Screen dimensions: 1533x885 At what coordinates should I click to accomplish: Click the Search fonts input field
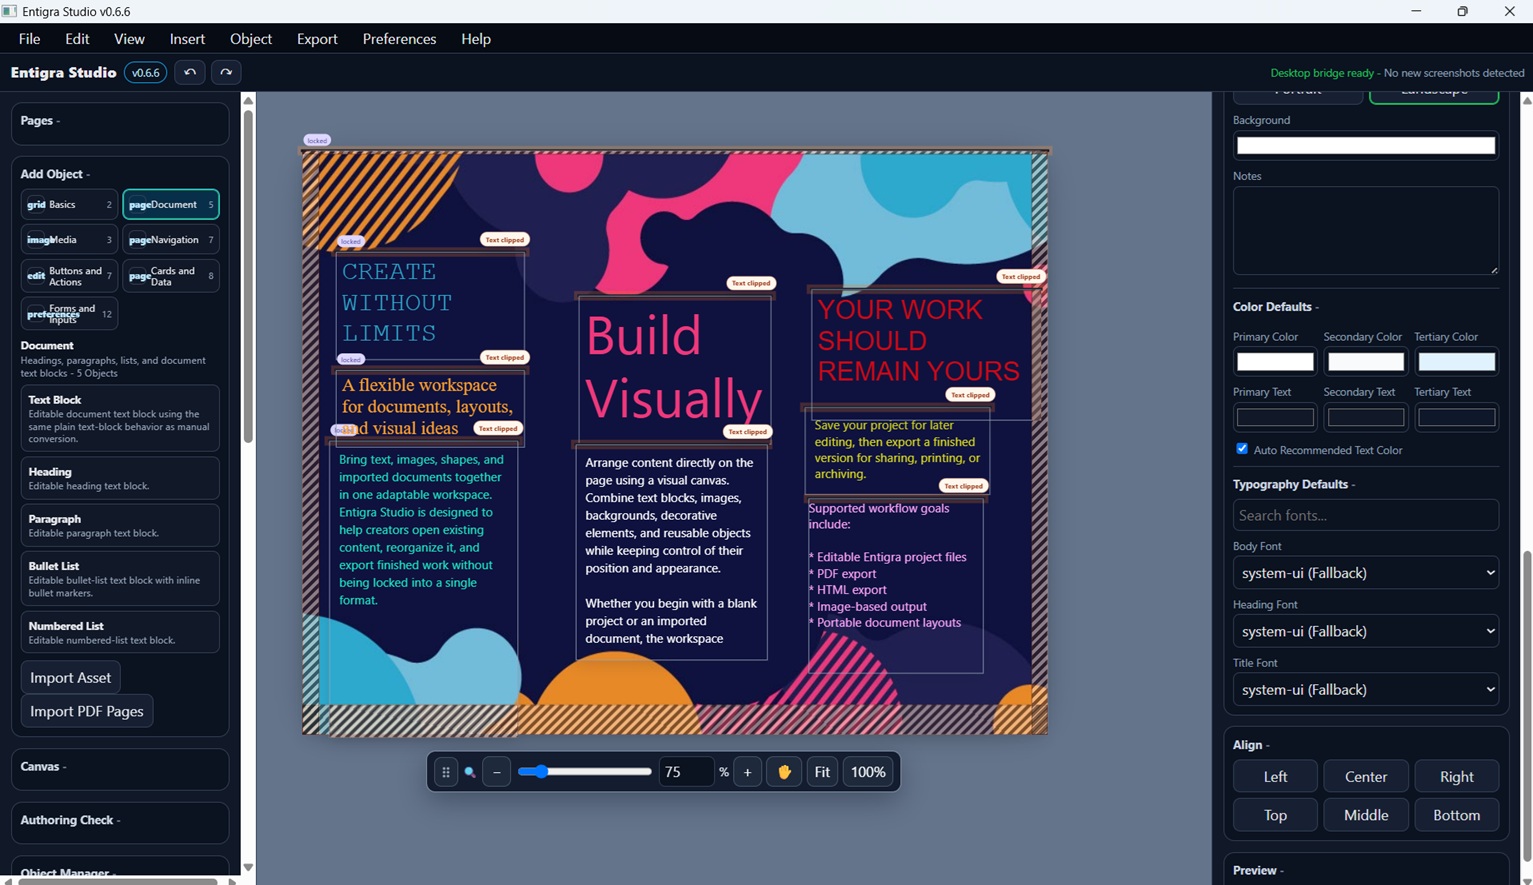pos(1366,515)
